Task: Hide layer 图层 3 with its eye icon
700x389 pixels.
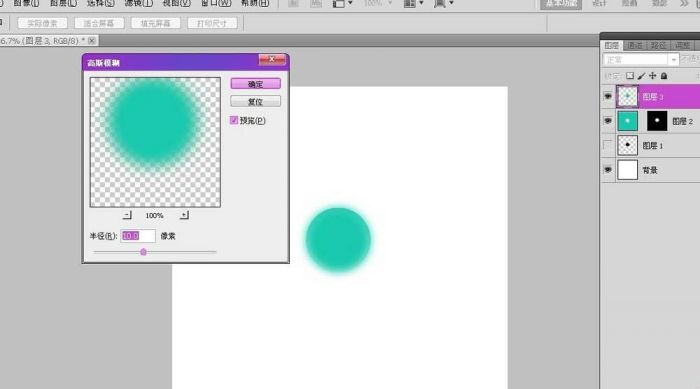Action: click(608, 96)
